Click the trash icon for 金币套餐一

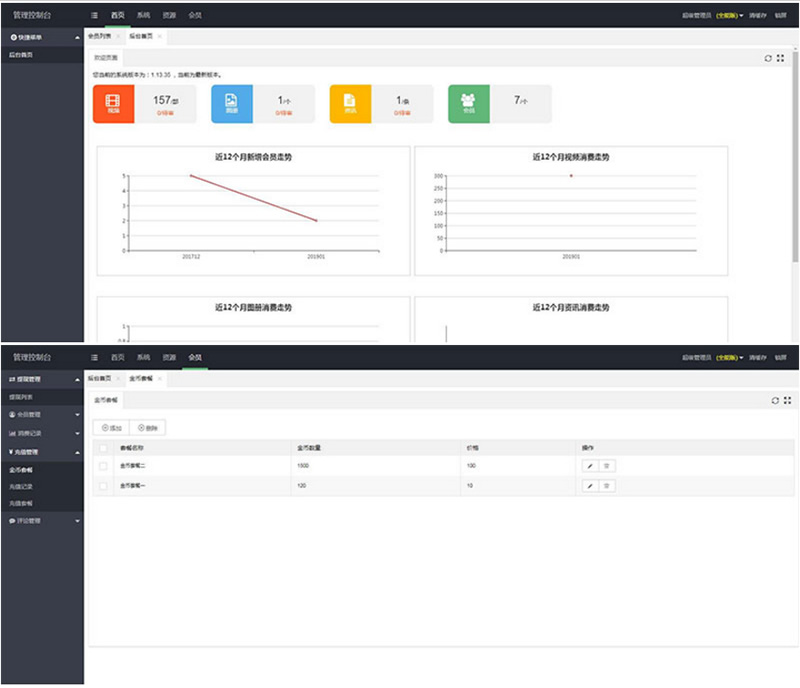tap(607, 486)
